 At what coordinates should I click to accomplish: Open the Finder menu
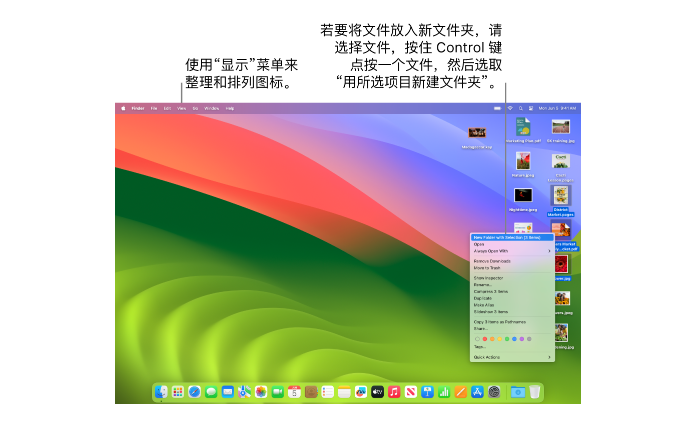tap(138, 108)
